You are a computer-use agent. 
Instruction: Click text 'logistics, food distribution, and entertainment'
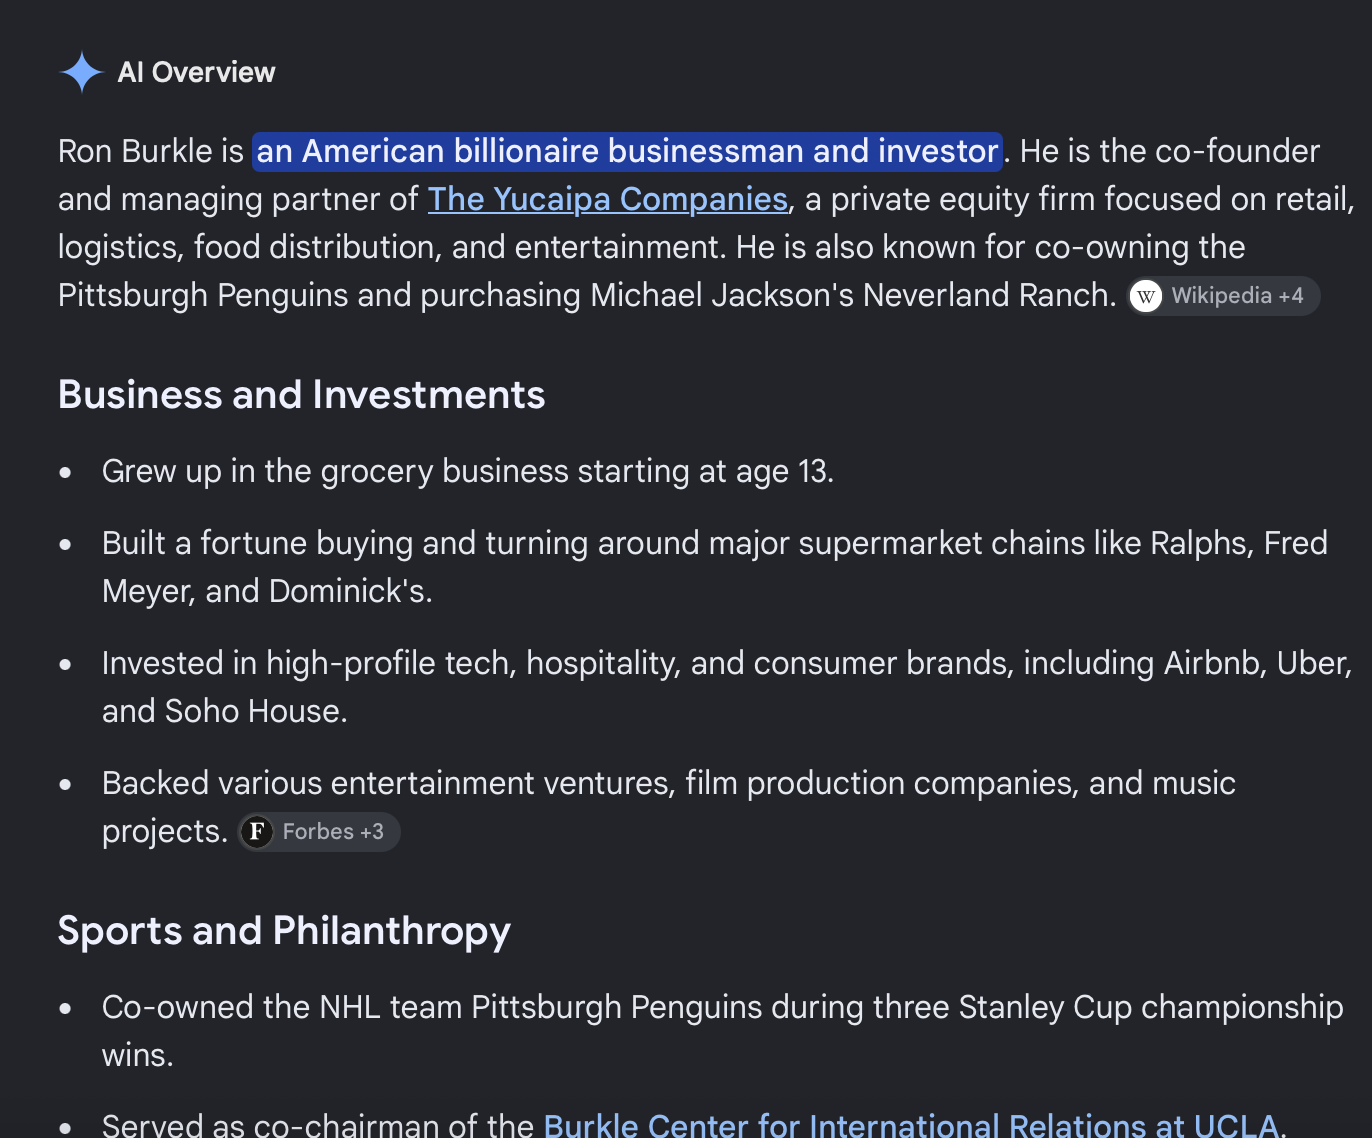click(x=391, y=247)
